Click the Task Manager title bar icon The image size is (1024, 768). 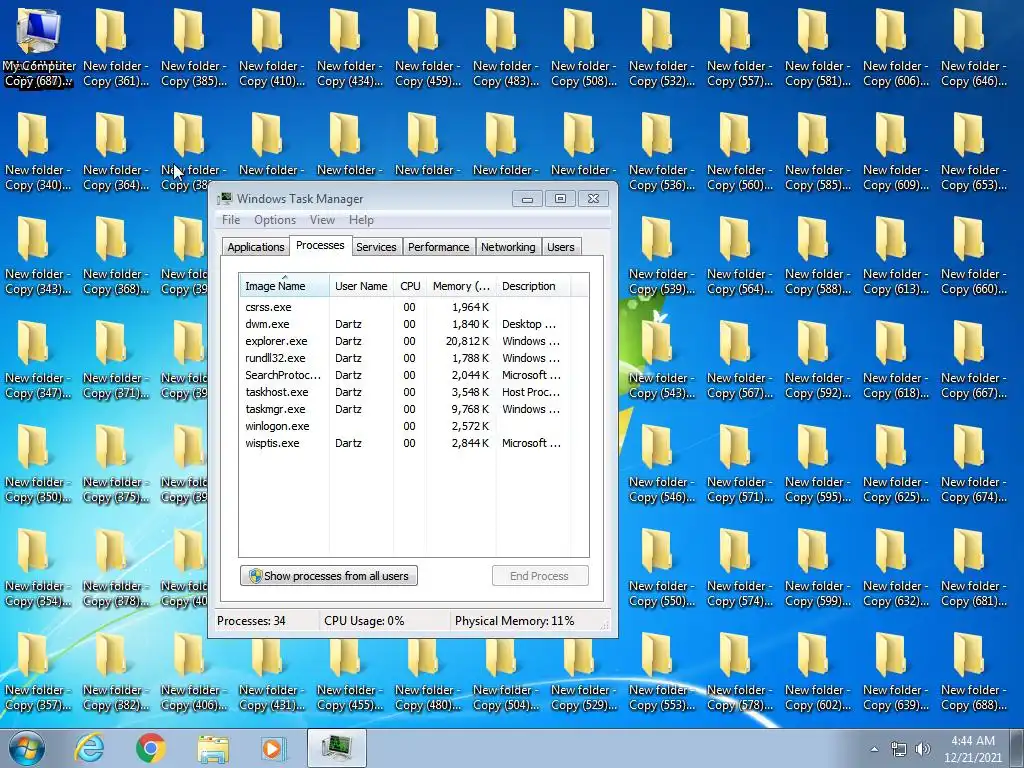point(225,199)
